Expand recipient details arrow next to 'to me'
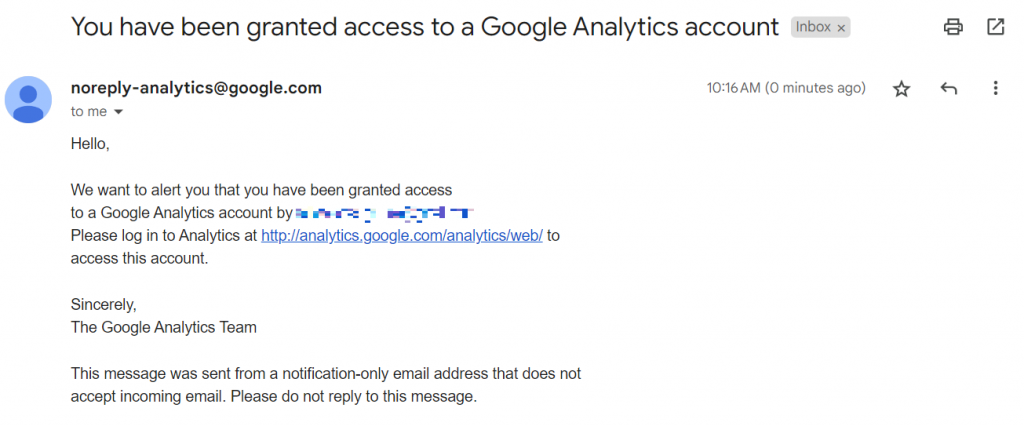The height and width of the screenshot is (426, 1024). (119, 112)
